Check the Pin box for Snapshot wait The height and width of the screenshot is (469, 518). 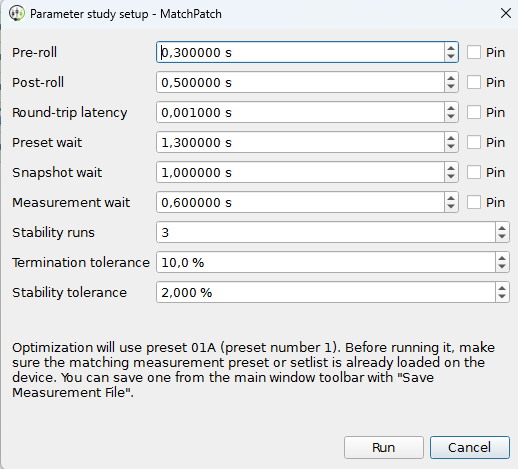(x=474, y=172)
